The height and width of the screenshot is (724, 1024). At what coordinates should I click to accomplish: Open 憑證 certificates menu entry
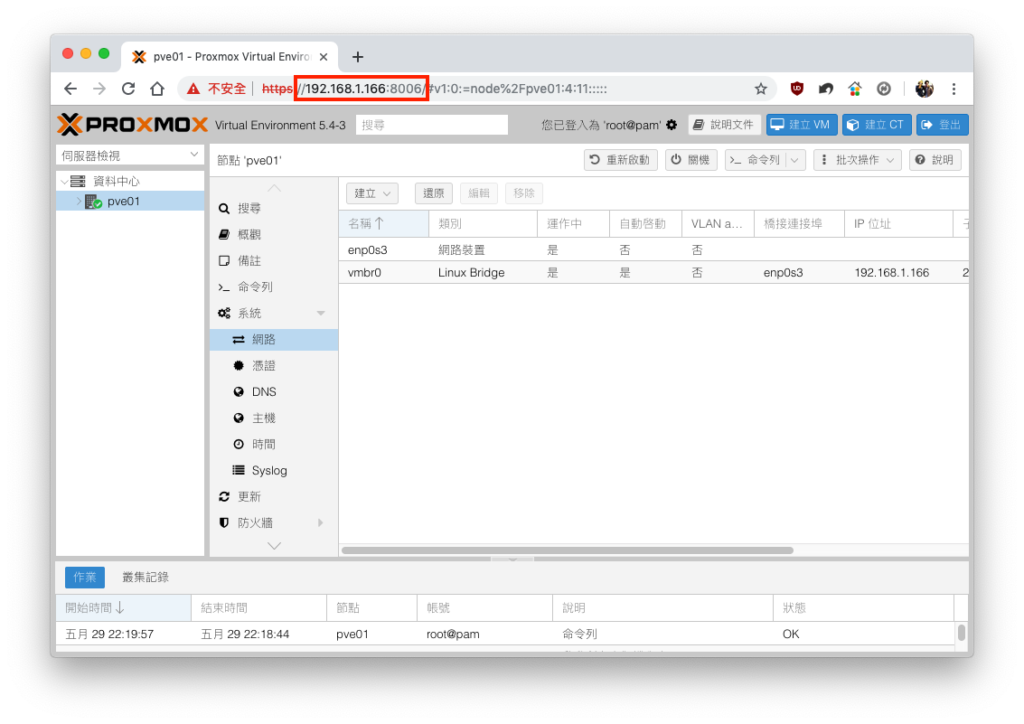pyautogui.click(x=274, y=366)
